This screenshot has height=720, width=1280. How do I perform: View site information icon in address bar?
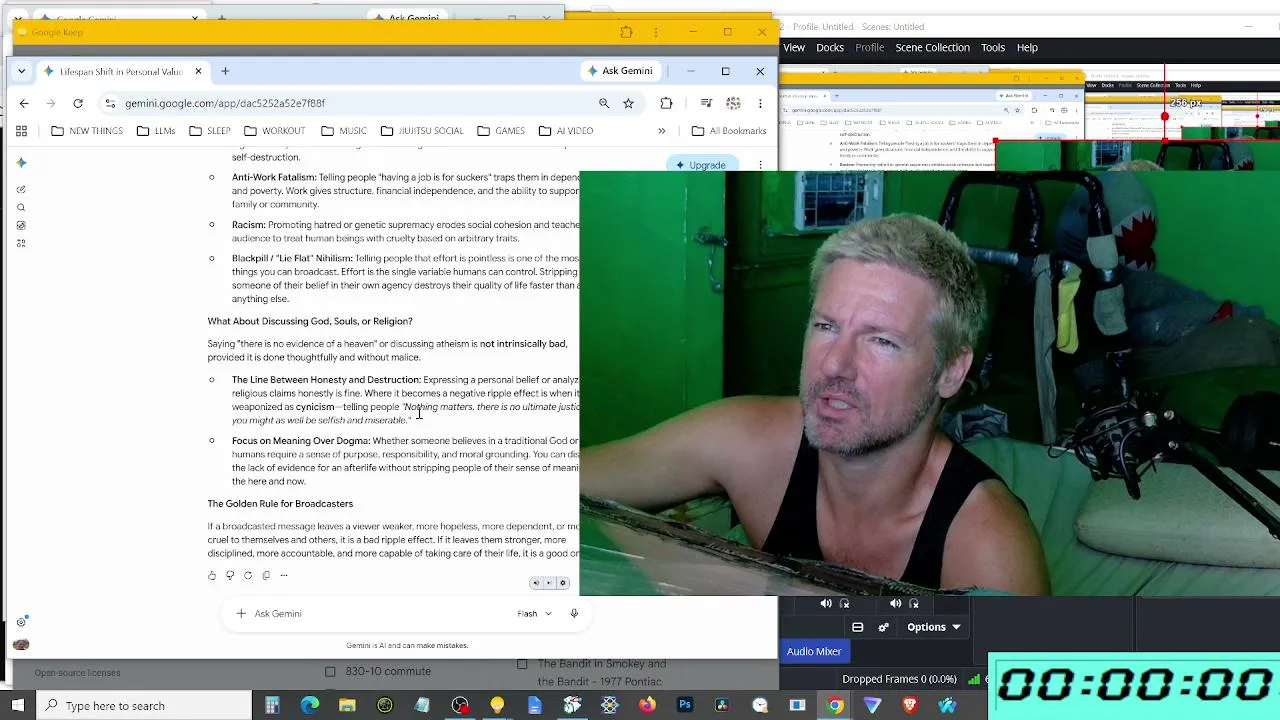pos(110,103)
